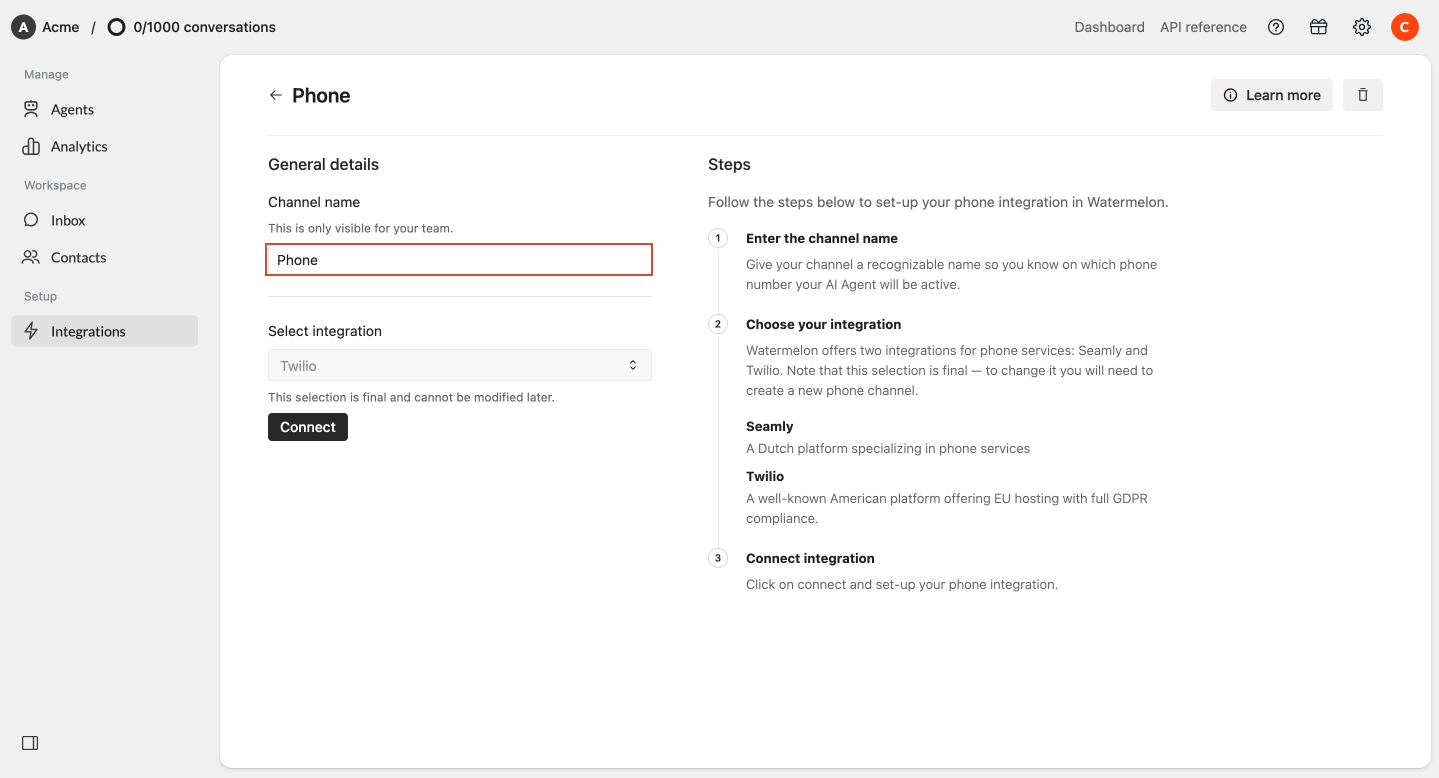This screenshot has width=1439, height=778.
Task: Focus the Channel name input field
Action: (459, 260)
